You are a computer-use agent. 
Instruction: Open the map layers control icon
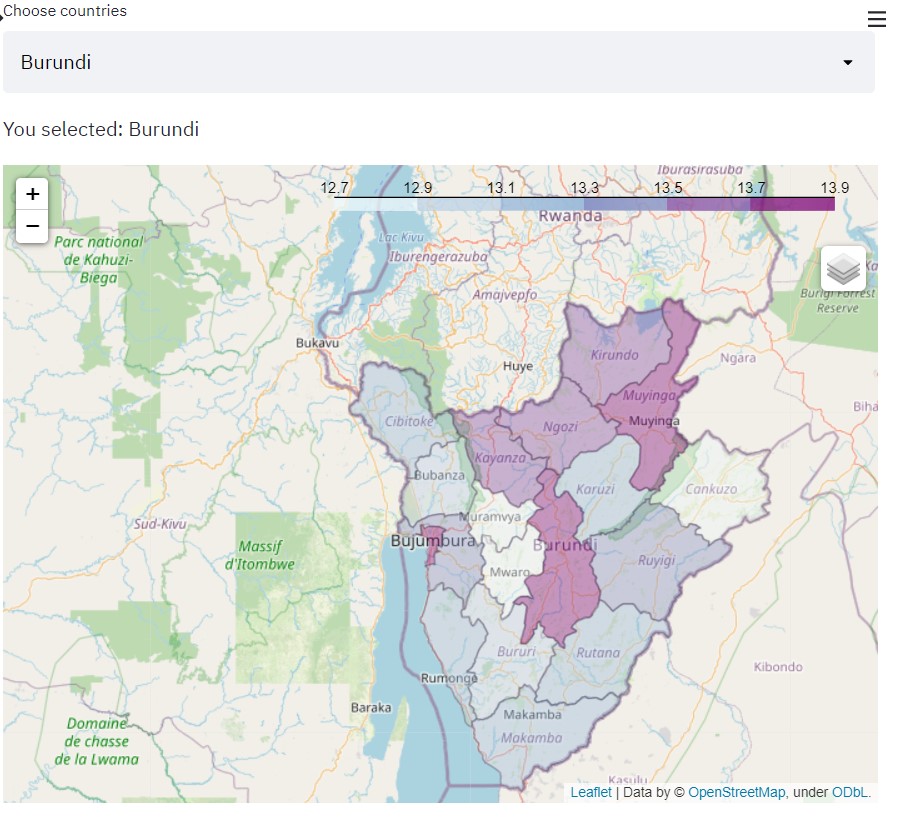click(843, 268)
